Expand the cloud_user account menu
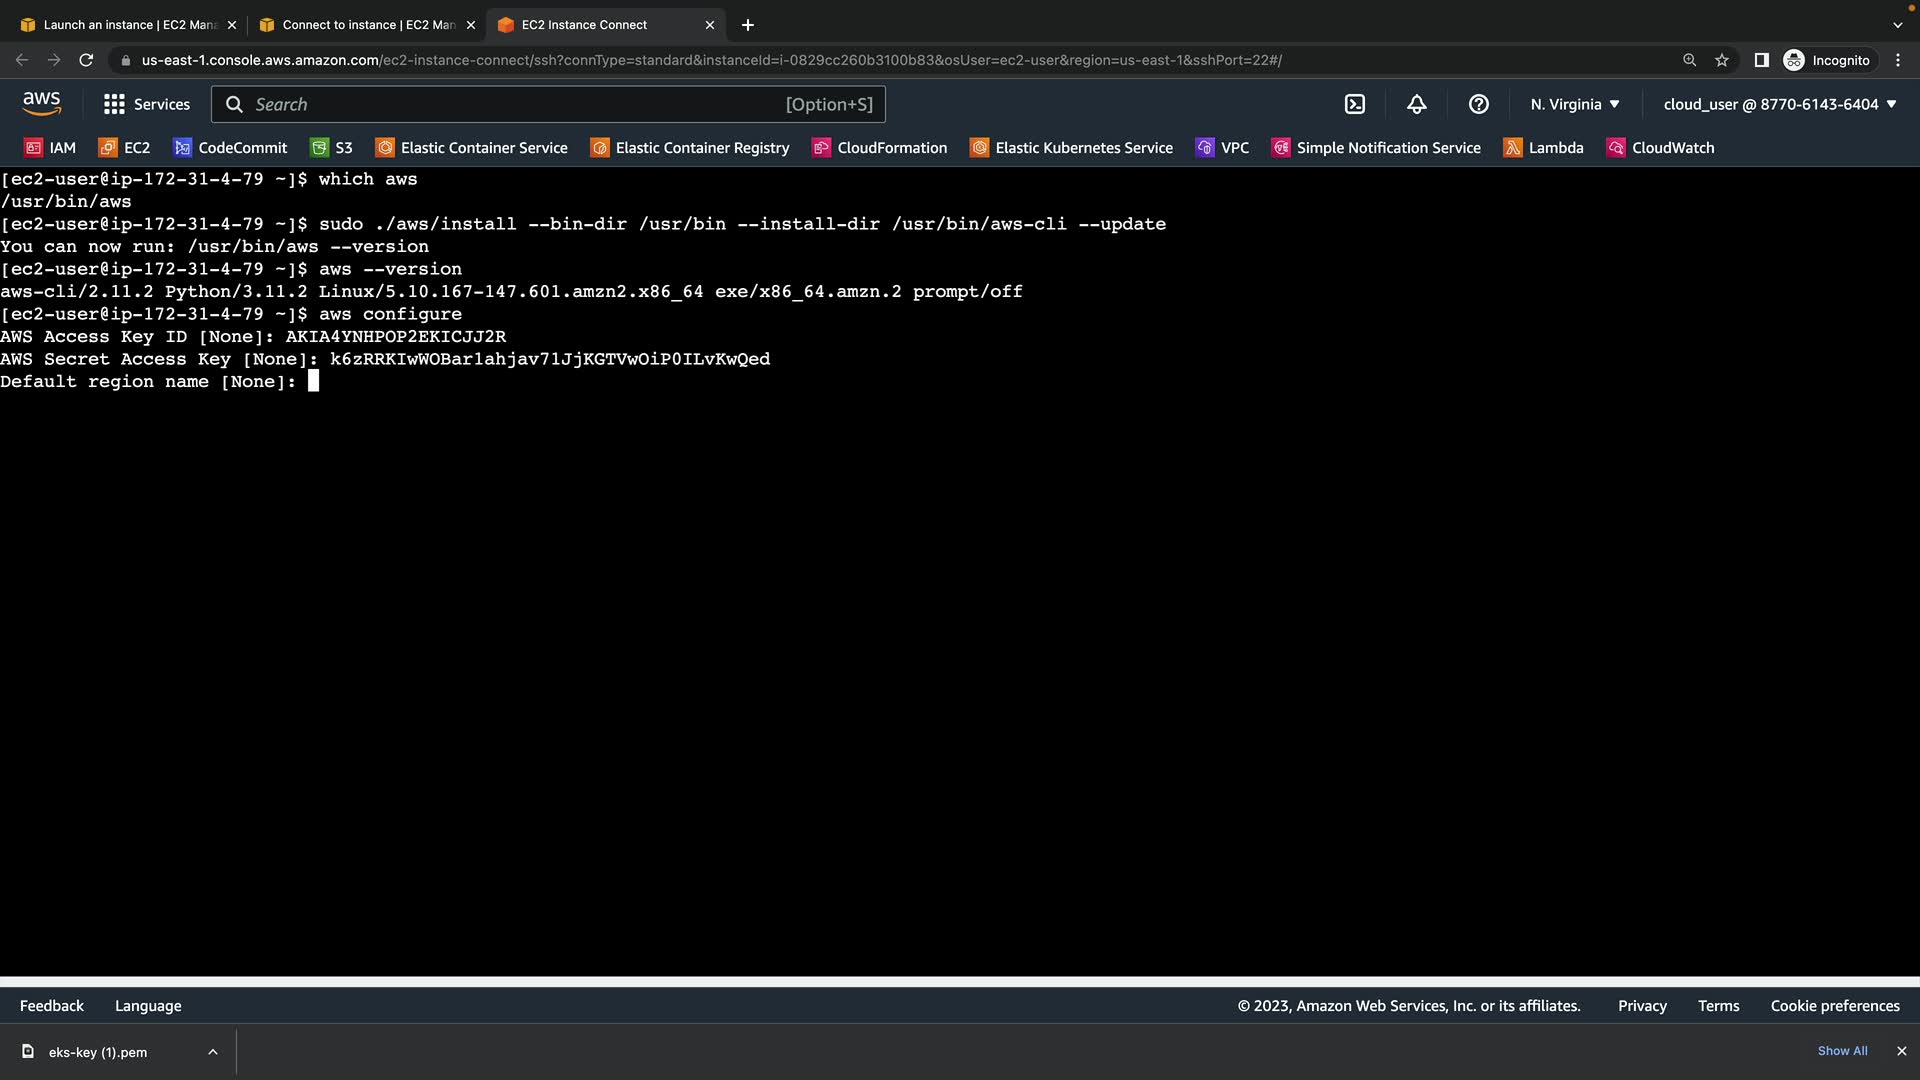This screenshot has width=1920, height=1080. (1780, 104)
